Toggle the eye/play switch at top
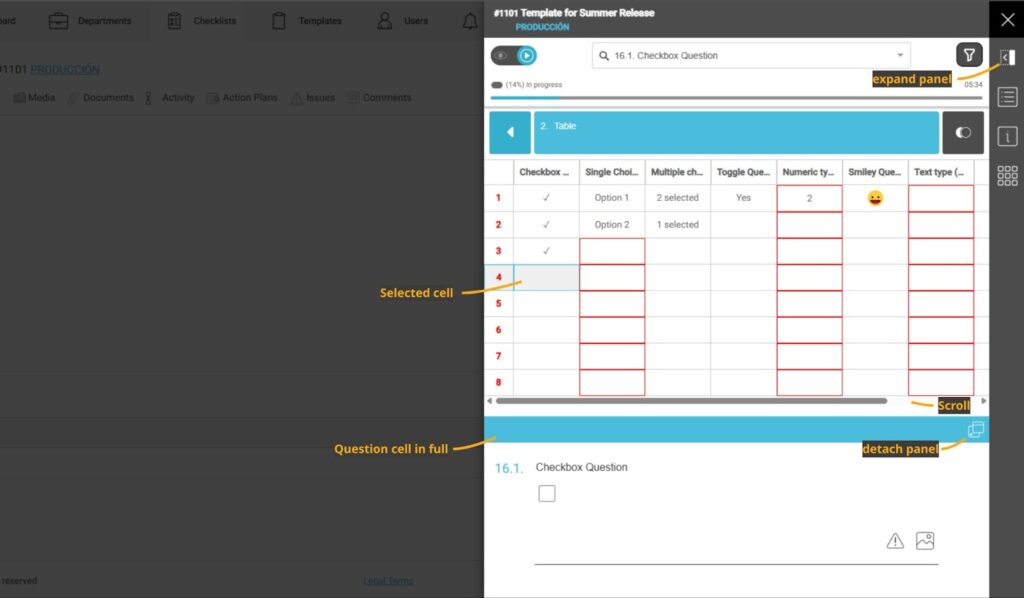This screenshot has height=598, width=1024. [x=514, y=56]
